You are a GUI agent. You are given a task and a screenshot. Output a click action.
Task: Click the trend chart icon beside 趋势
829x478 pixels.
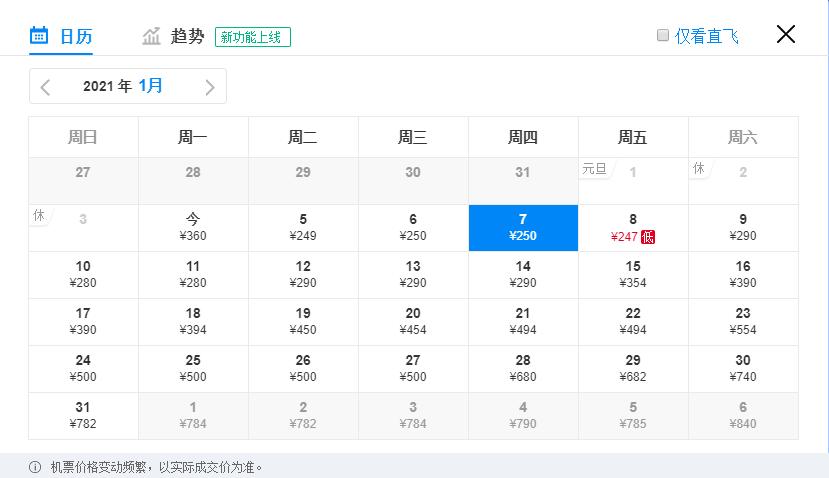pos(151,36)
